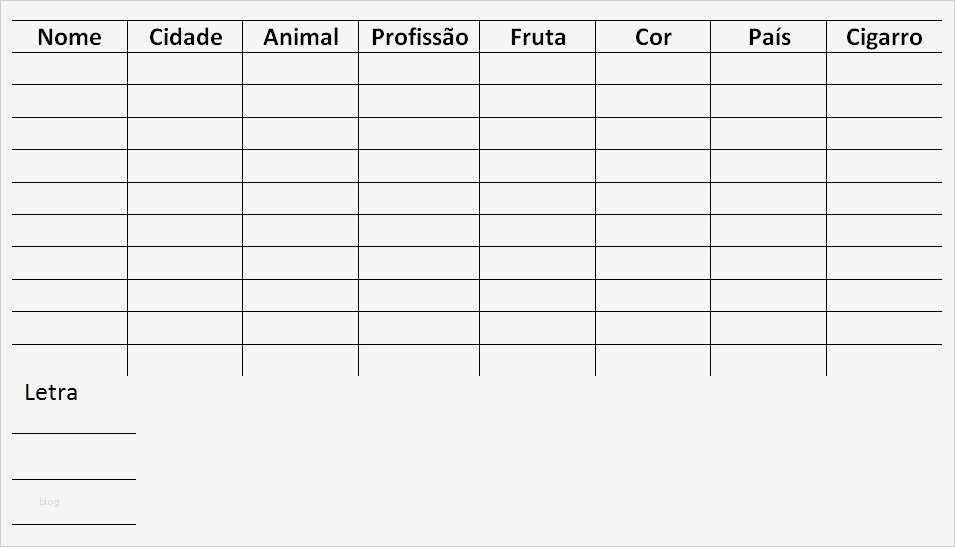
Task: Click the Profissão column header
Action: click(419, 37)
